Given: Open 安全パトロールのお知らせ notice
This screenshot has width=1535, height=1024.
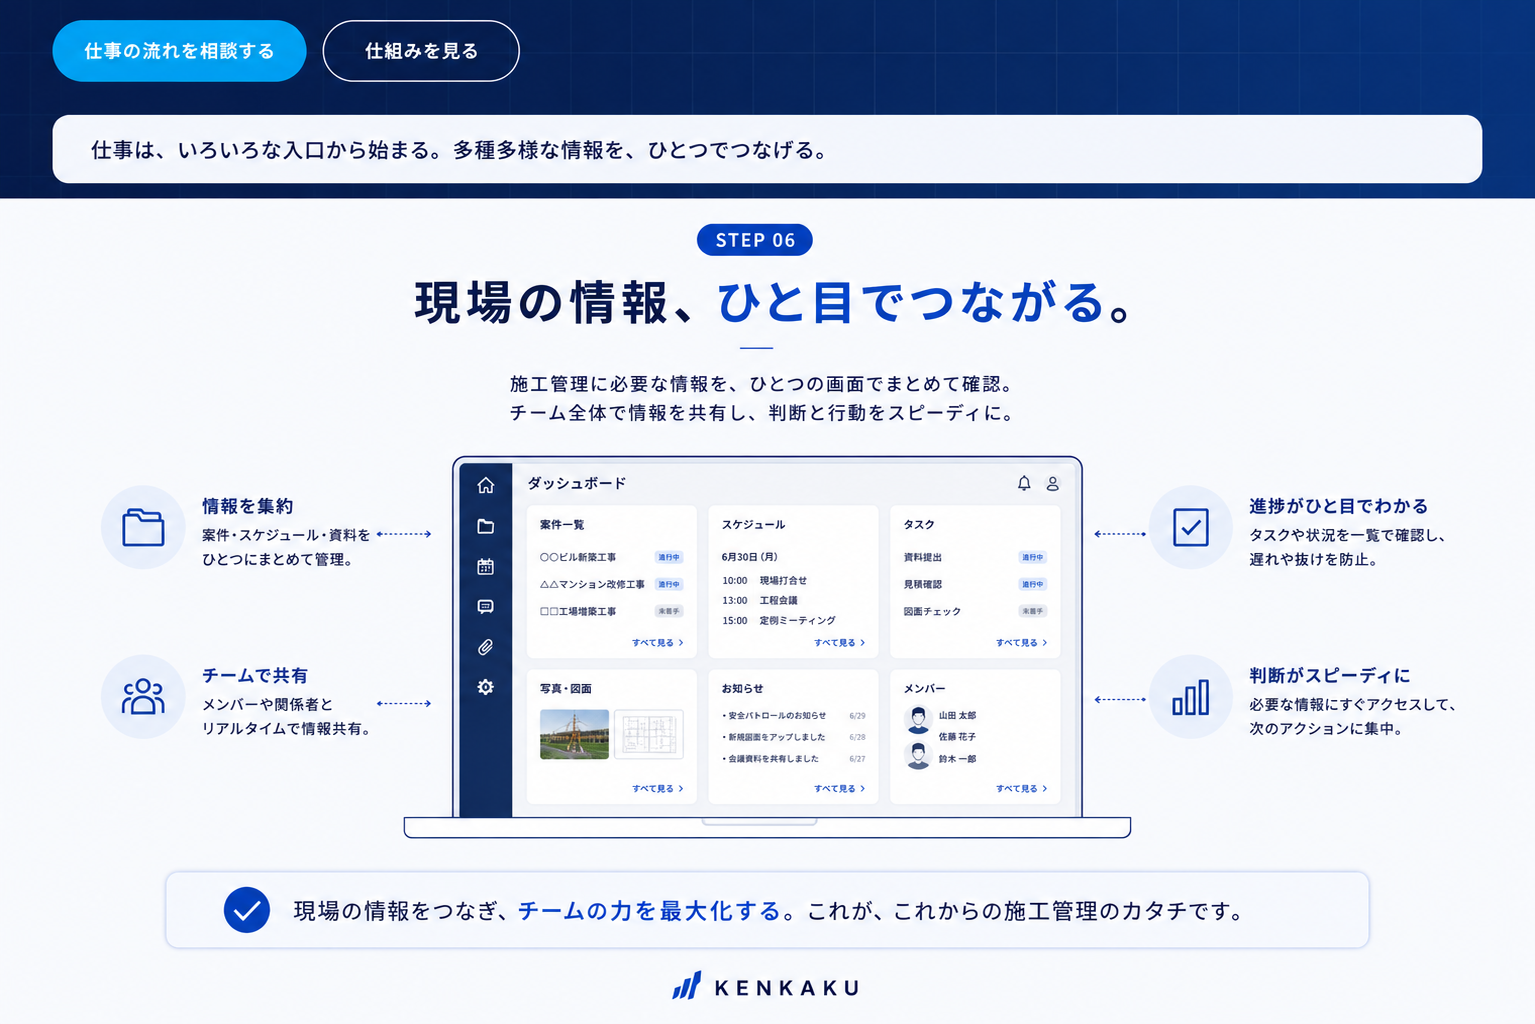Looking at the screenshot, I should [794, 716].
